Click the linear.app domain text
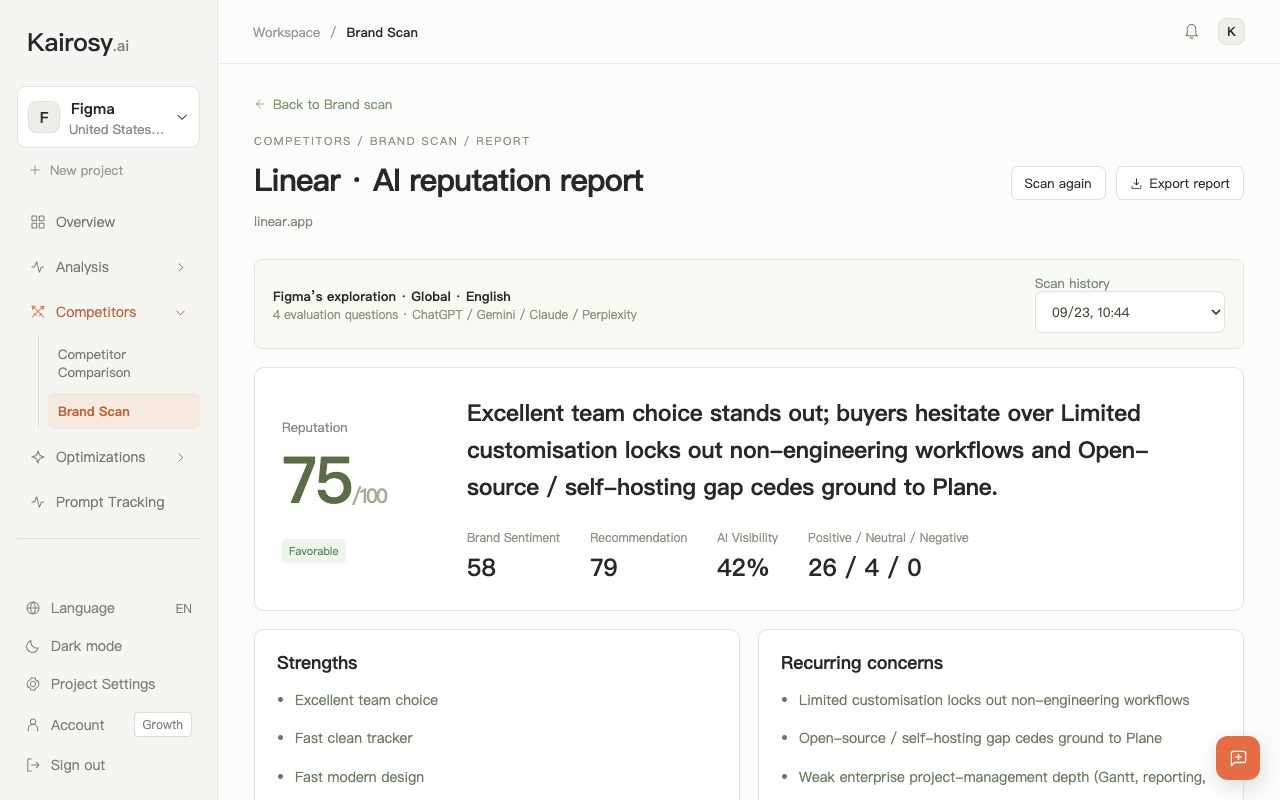Viewport: 1280px width, 800px height. (x=283, y=221)
